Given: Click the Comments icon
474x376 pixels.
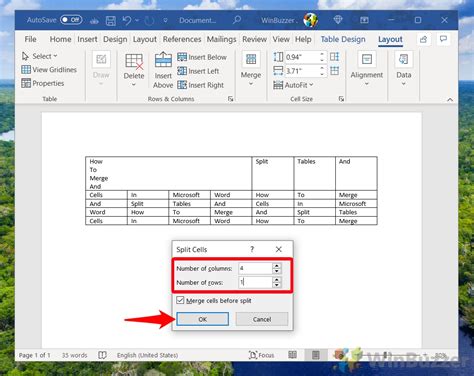Looking at the screenshot, I should point(443,39).
